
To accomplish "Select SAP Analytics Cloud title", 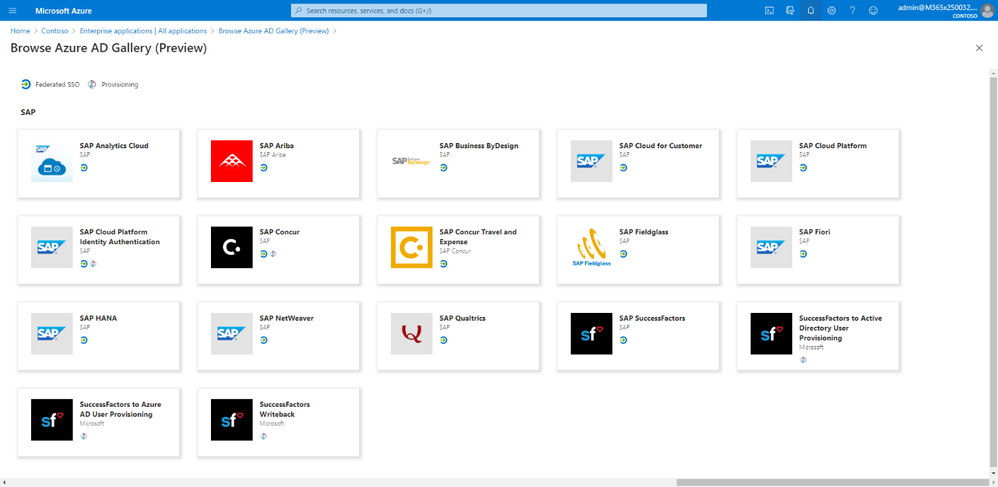I will [114, 146].
